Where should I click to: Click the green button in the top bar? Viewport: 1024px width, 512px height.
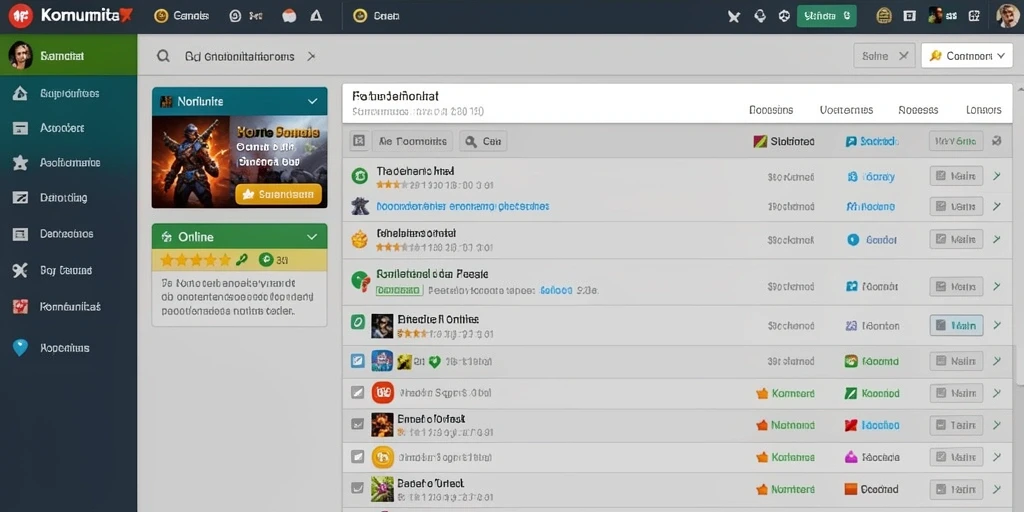click(827, 16)
